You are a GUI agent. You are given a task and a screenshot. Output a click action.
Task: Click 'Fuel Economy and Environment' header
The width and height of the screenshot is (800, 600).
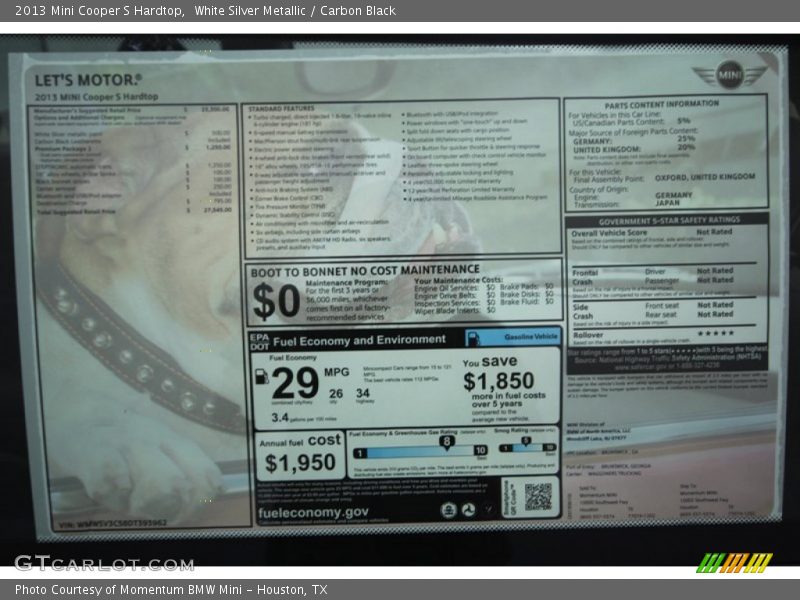359,340
